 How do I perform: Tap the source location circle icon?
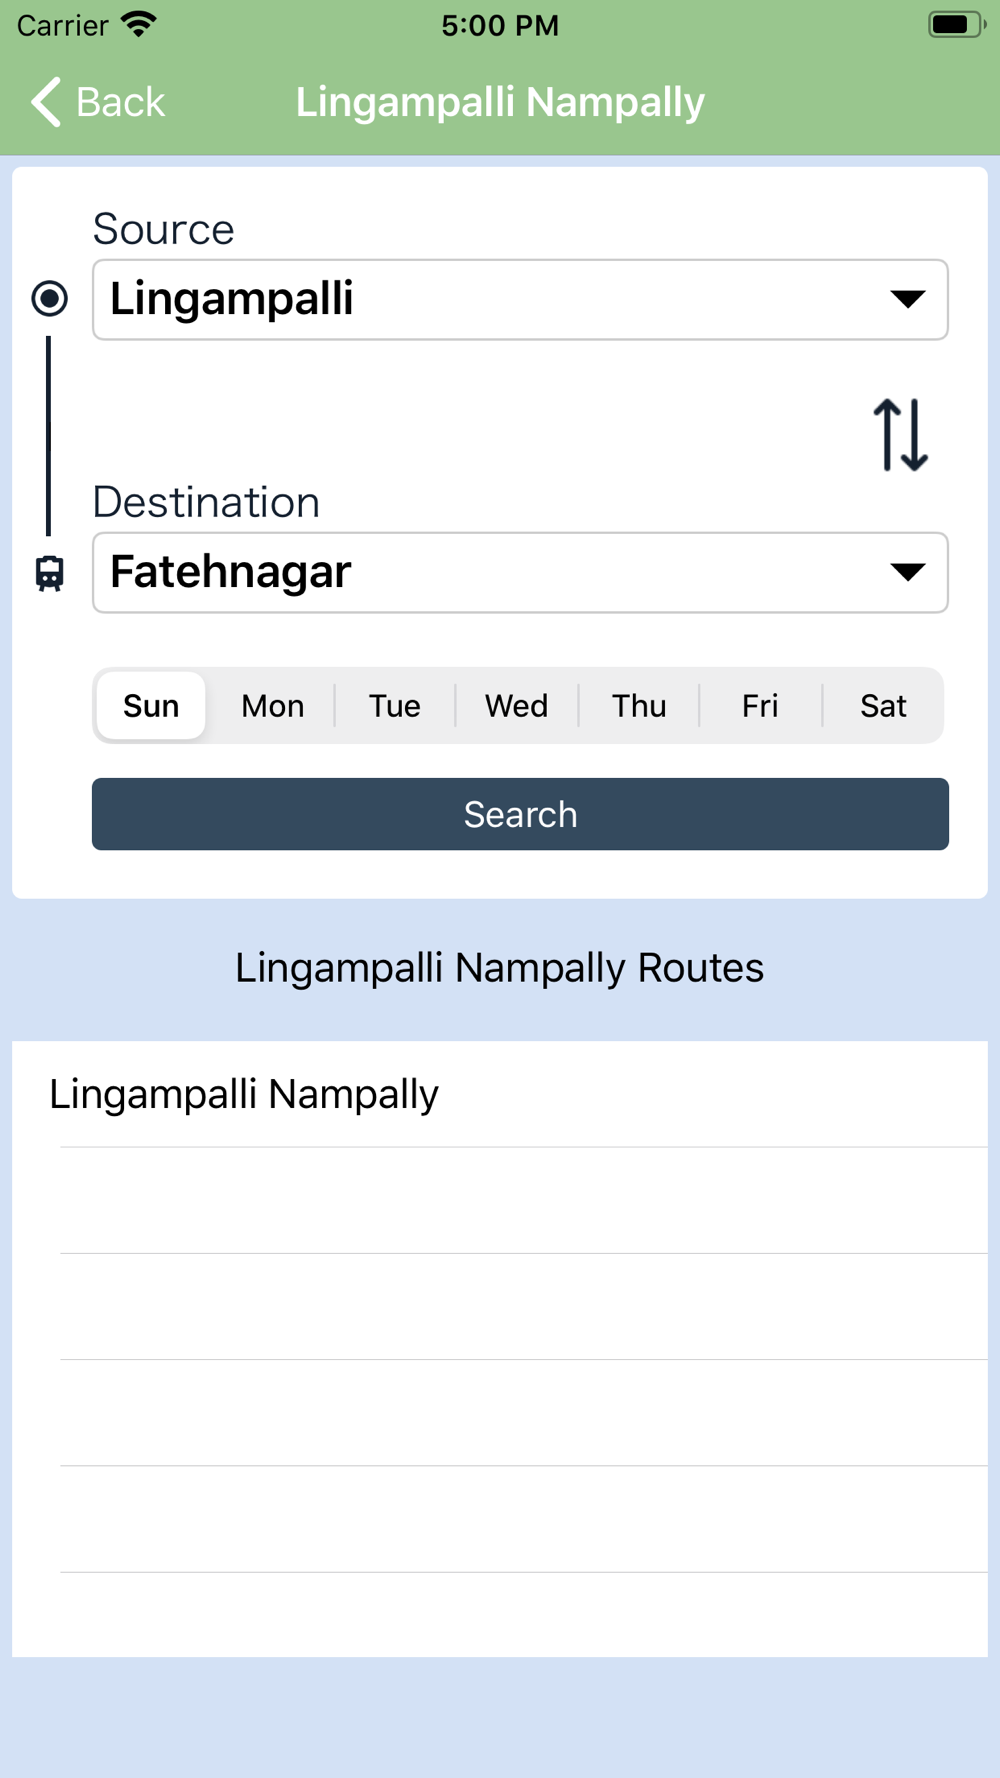pyautogui.click(x=50, y=298)
